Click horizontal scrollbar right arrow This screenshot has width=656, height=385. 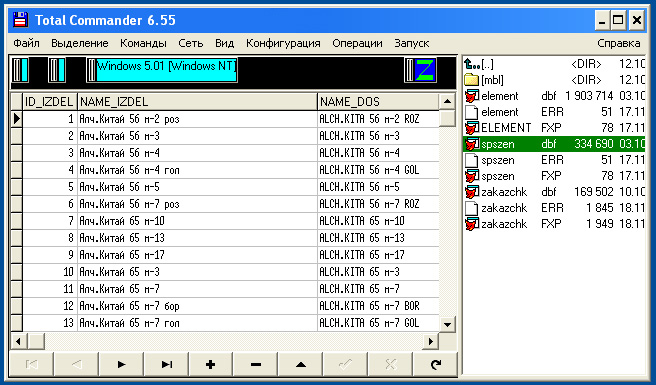(430, 341)
